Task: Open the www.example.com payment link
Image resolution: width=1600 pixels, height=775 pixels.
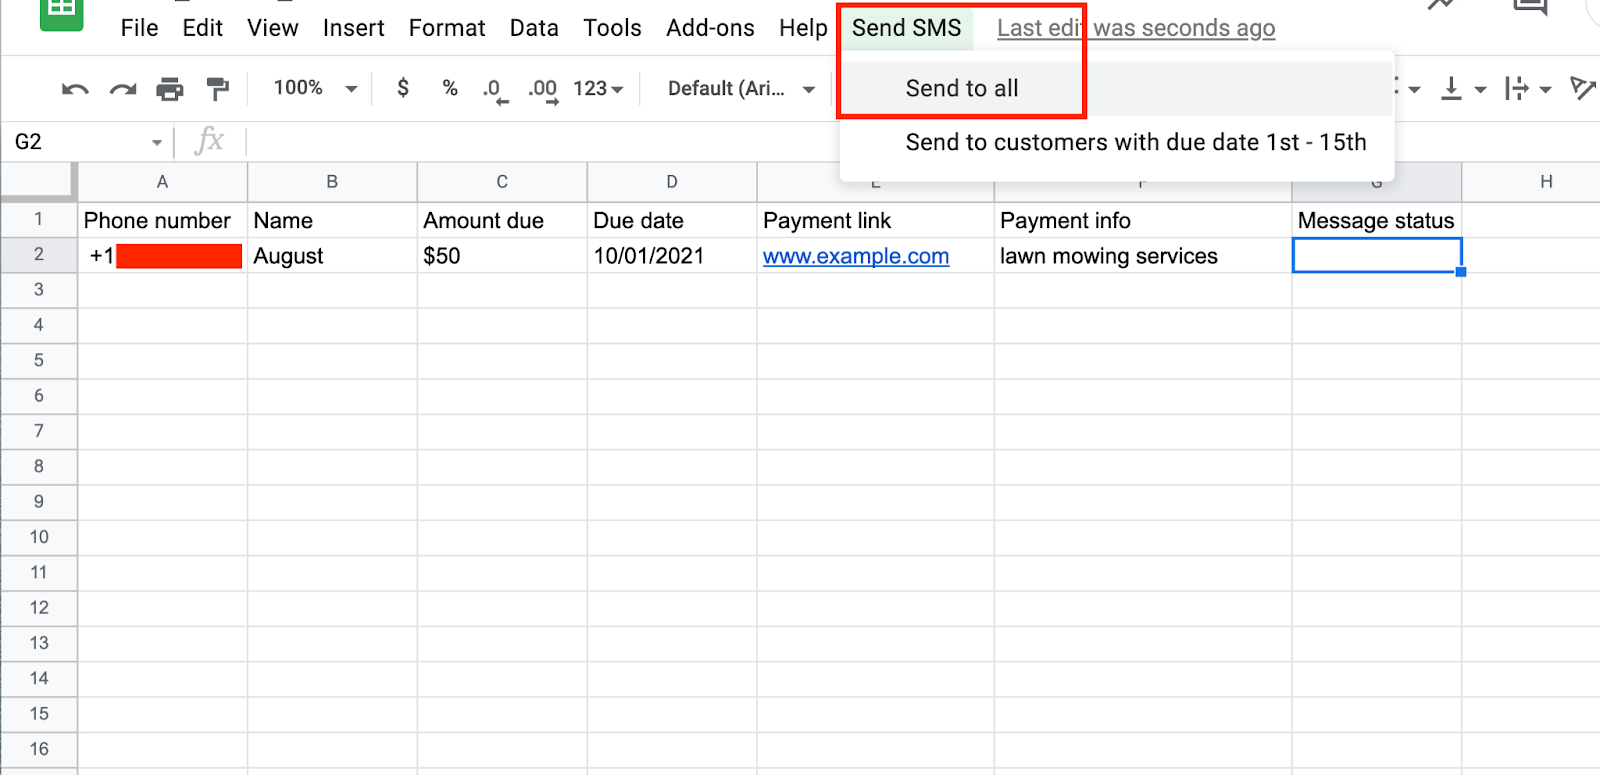Action: (x=855, y=256)
